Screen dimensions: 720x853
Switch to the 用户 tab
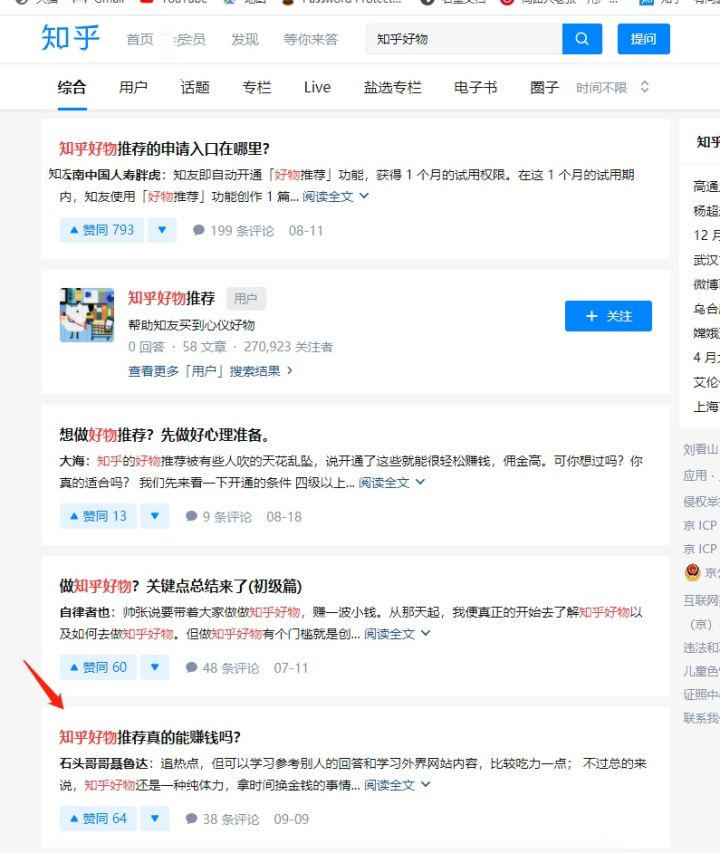(x=133, y=87)
